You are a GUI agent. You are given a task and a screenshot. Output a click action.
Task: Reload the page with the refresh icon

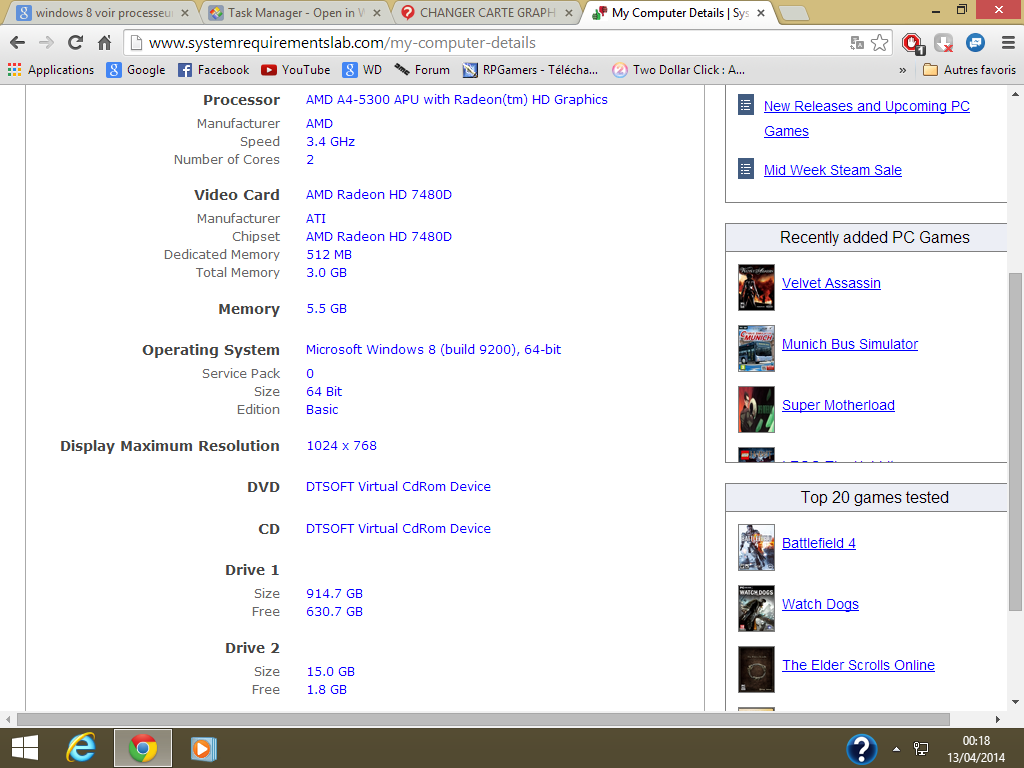pyautogui.click(x=75, y=43)
